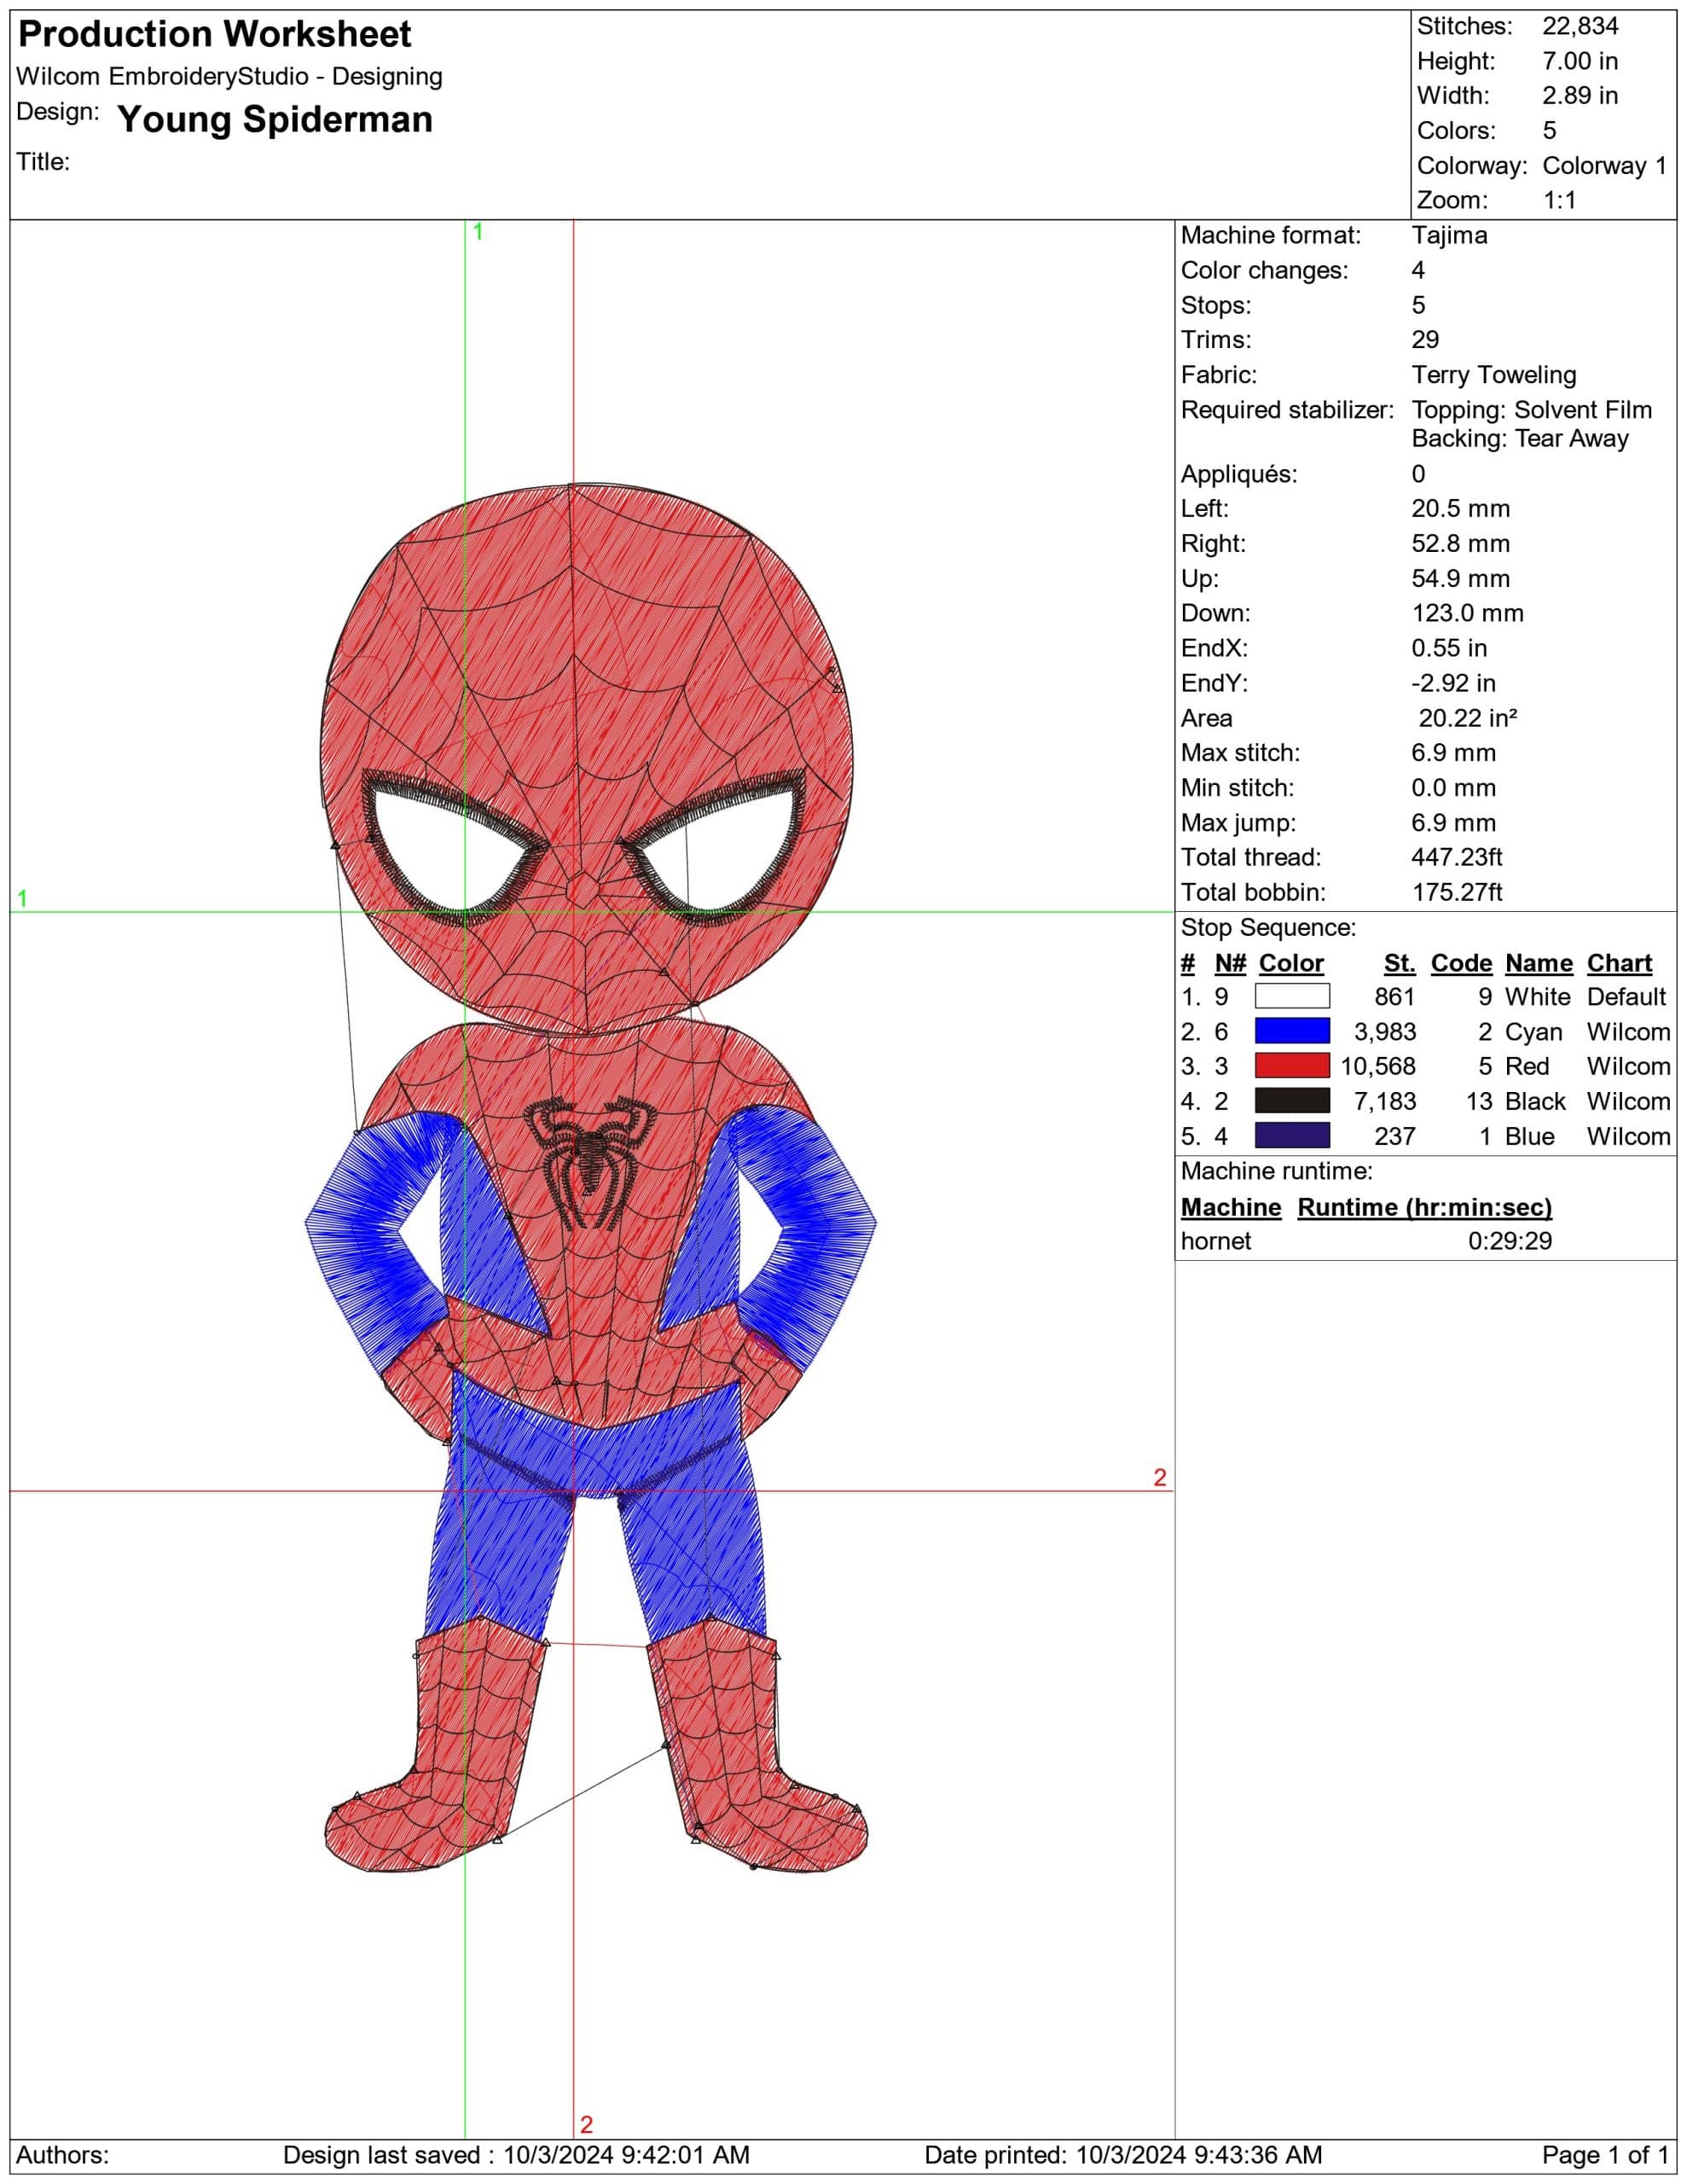Screen dimensions: 1687x2184
Task: Click the area value '20.22 in²'
Action: pos(1468,718)
